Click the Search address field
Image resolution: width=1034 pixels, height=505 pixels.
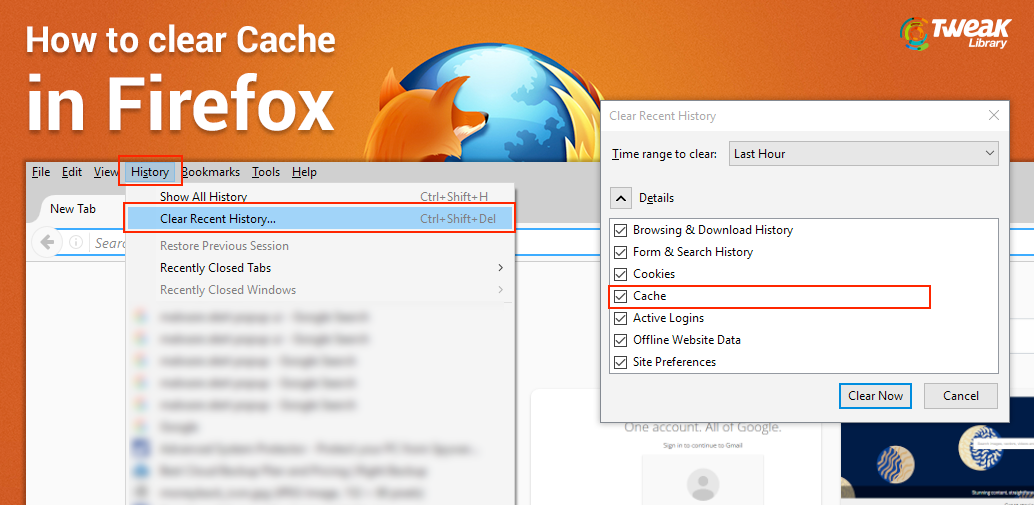pyautogui.click(x=109, y=243)
